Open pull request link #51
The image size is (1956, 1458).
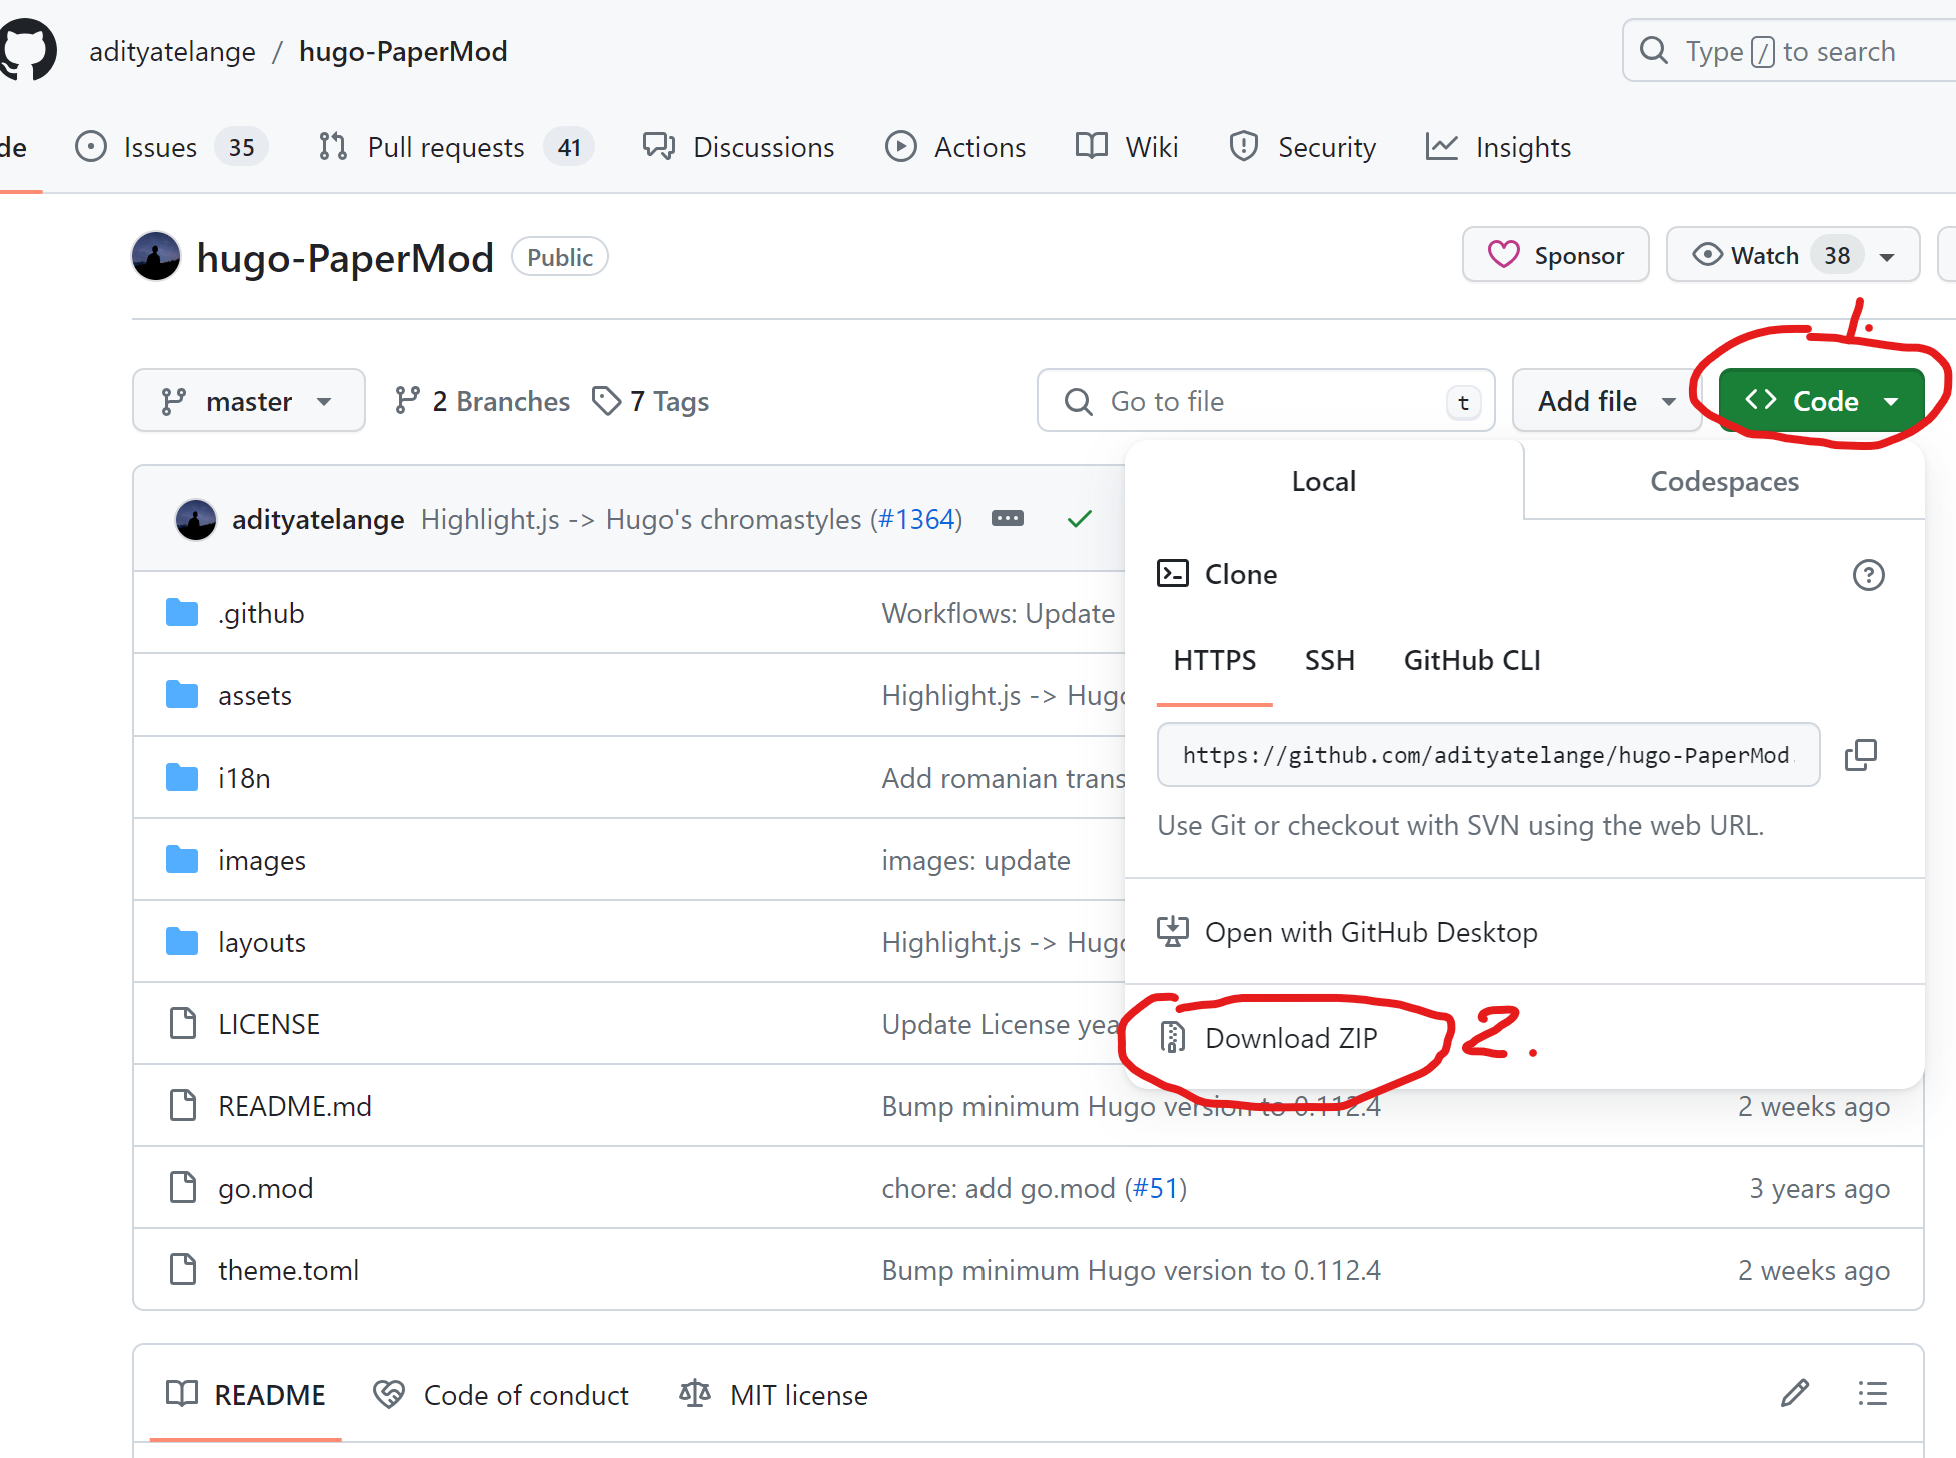pos(1155,1188)
